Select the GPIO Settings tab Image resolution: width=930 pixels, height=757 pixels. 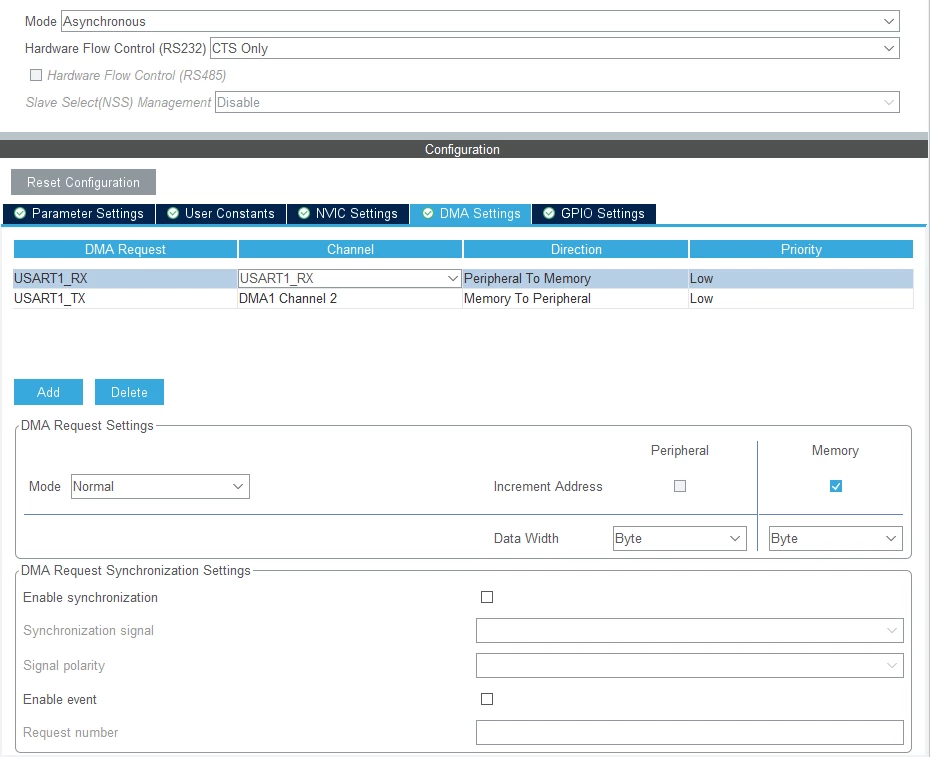[594, 214]
